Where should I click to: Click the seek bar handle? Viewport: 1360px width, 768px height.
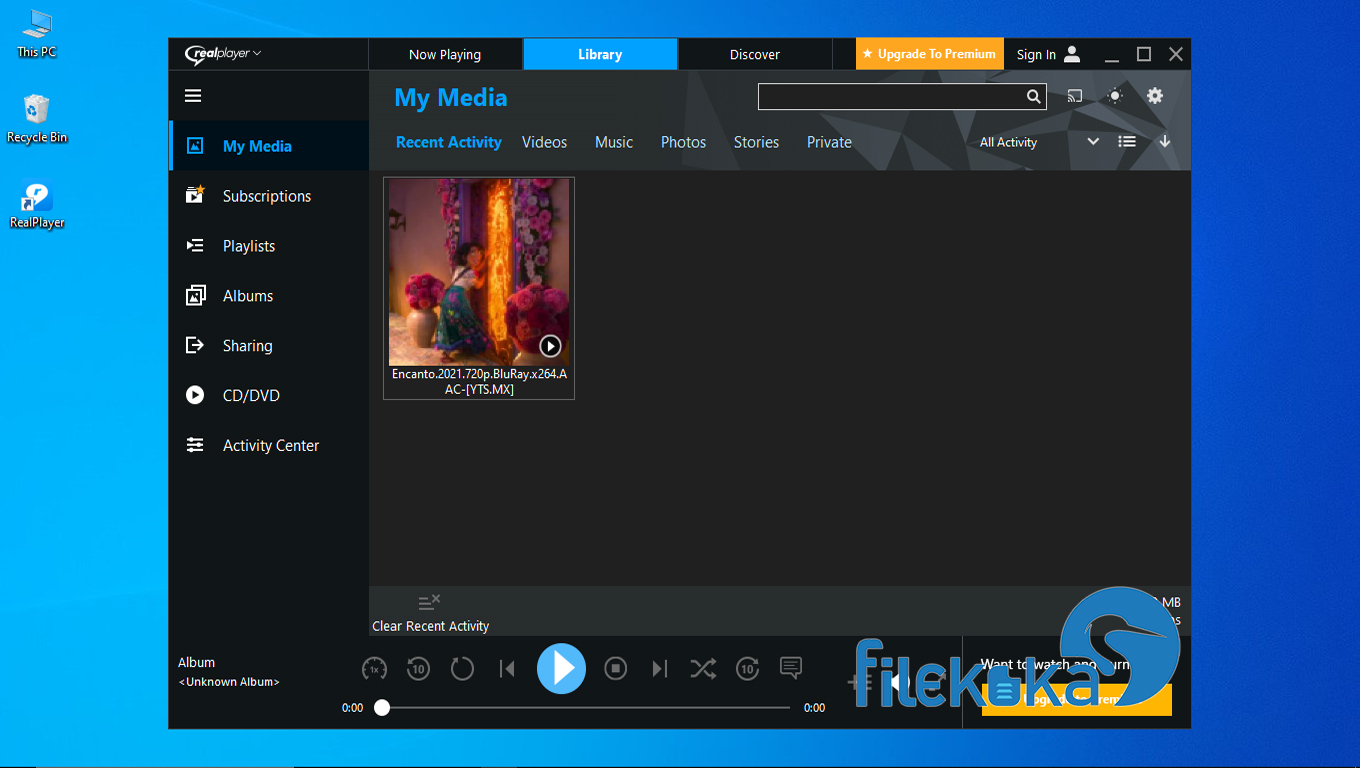(382, 708)
